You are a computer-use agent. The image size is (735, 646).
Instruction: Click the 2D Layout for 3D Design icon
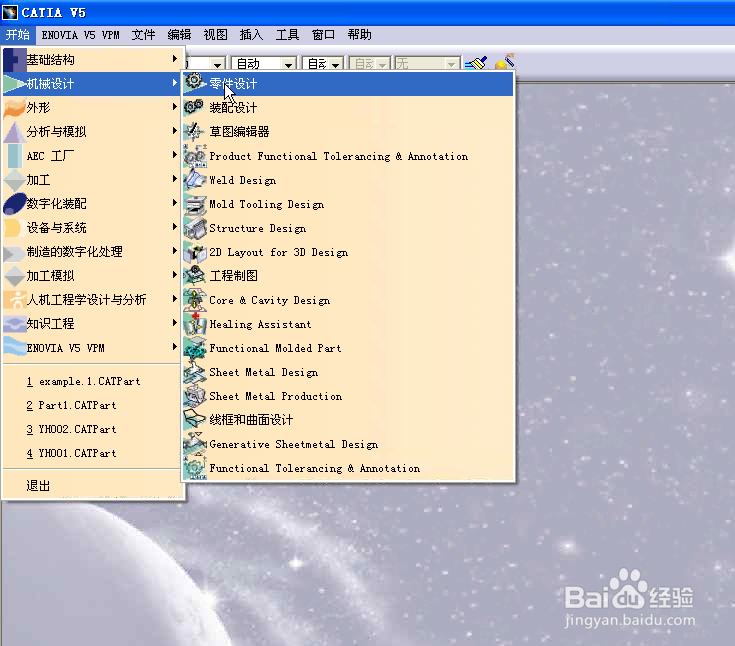(194, 252)
